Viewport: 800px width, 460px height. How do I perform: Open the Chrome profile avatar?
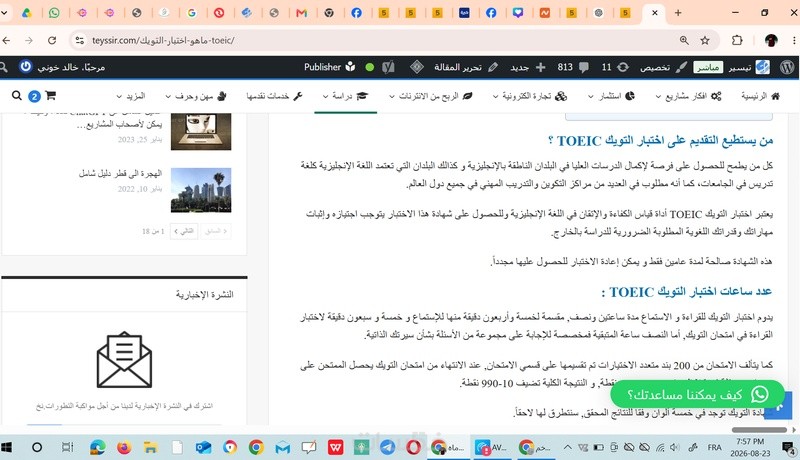click(x=771, y=40)
